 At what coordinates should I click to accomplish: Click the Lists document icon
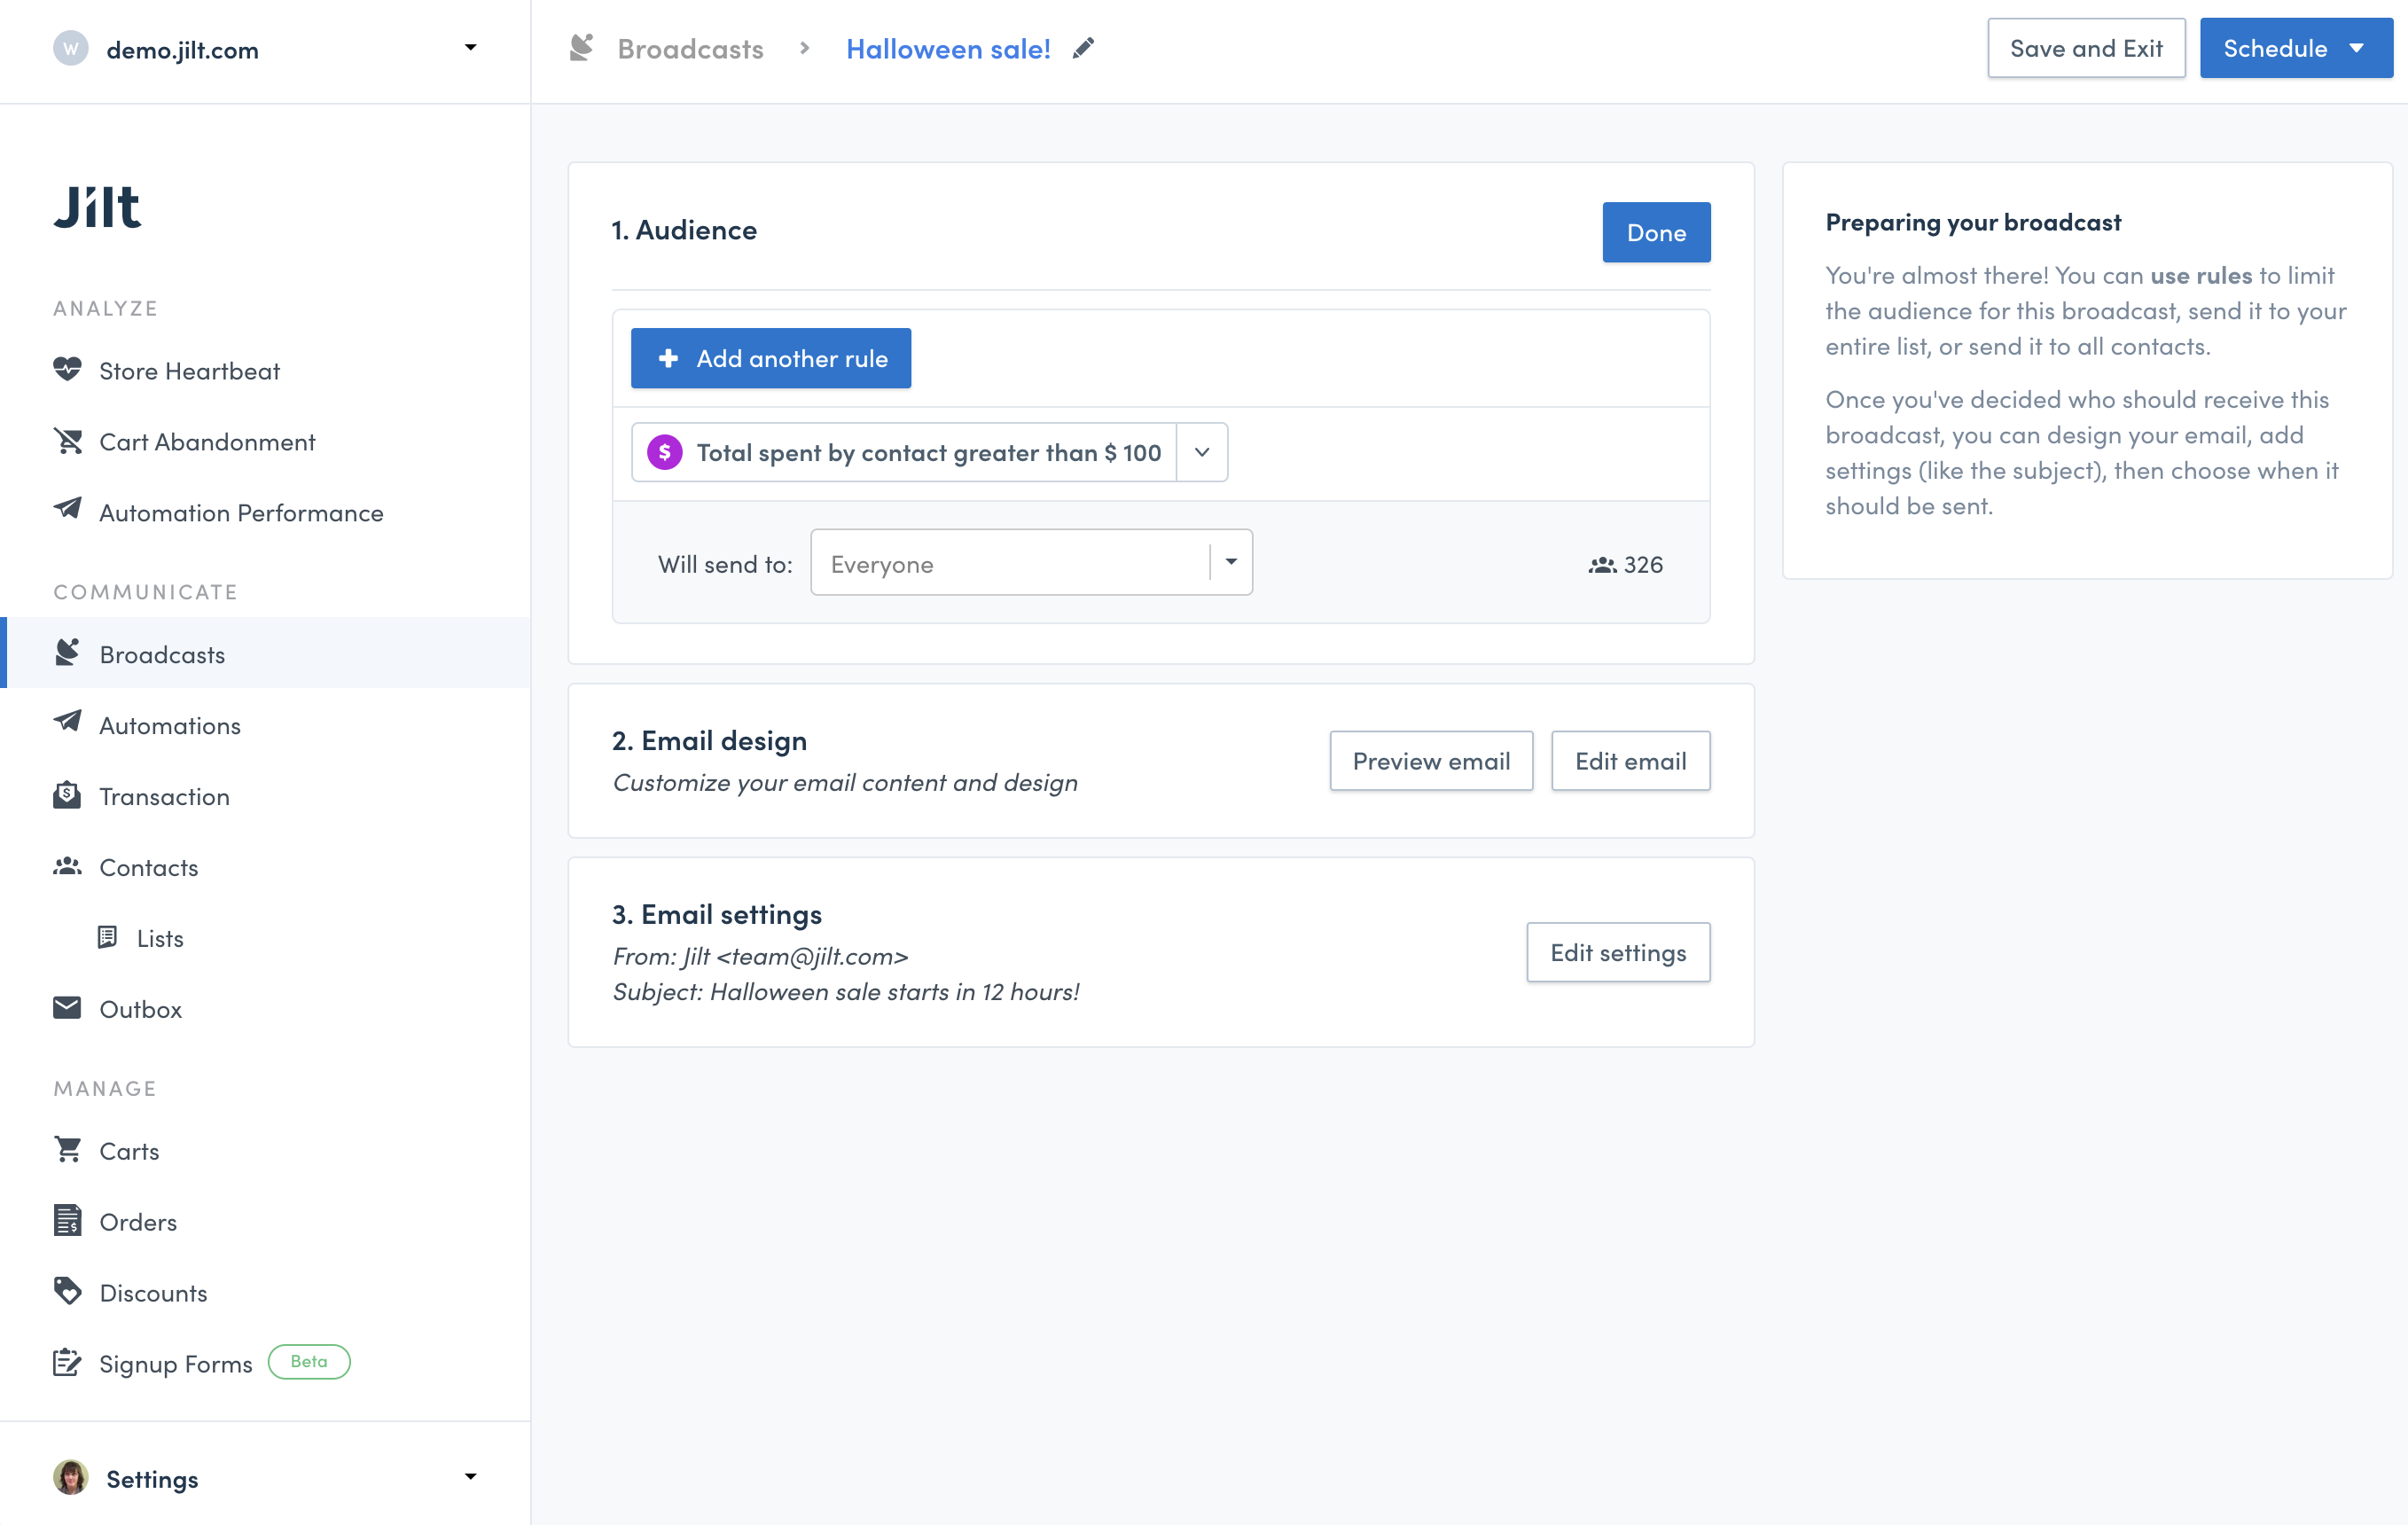point(107,937)
